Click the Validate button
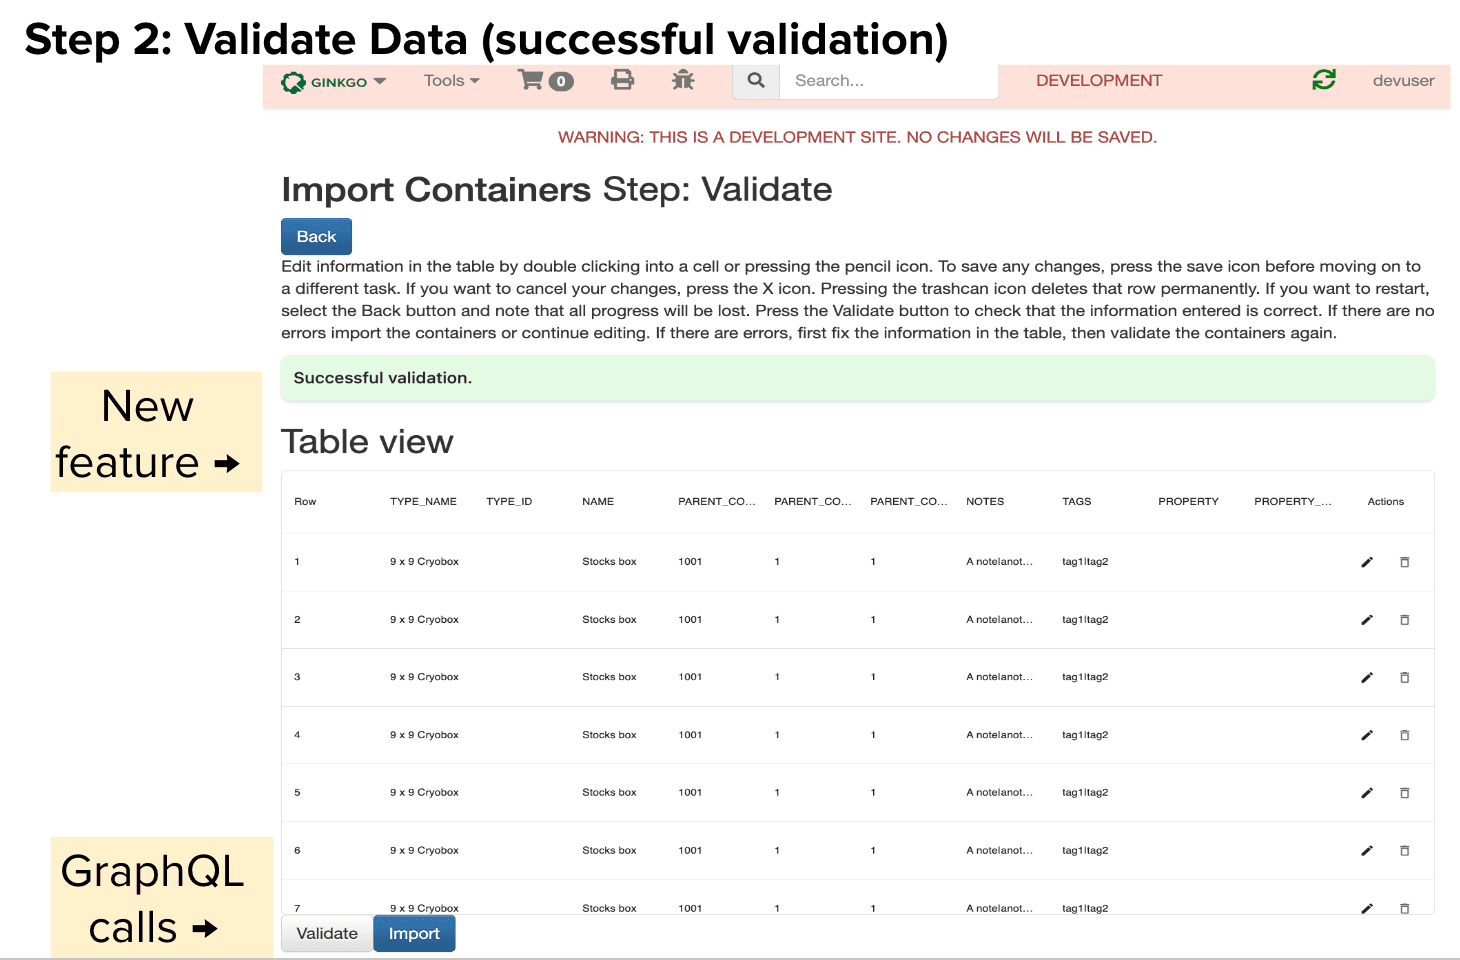The height and width of the screenshot is (960, 1460). click(x=327, y=933)
